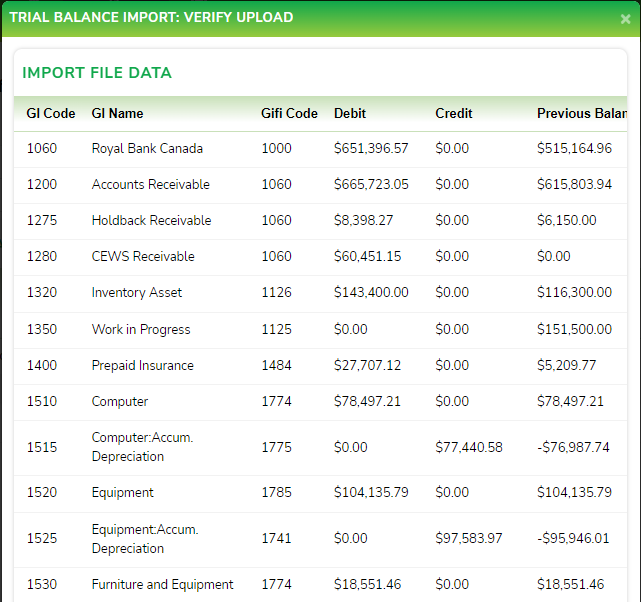Select the Prepaid Insurance account name
Viewport: 641px width, 602px height.
point(143,365)
